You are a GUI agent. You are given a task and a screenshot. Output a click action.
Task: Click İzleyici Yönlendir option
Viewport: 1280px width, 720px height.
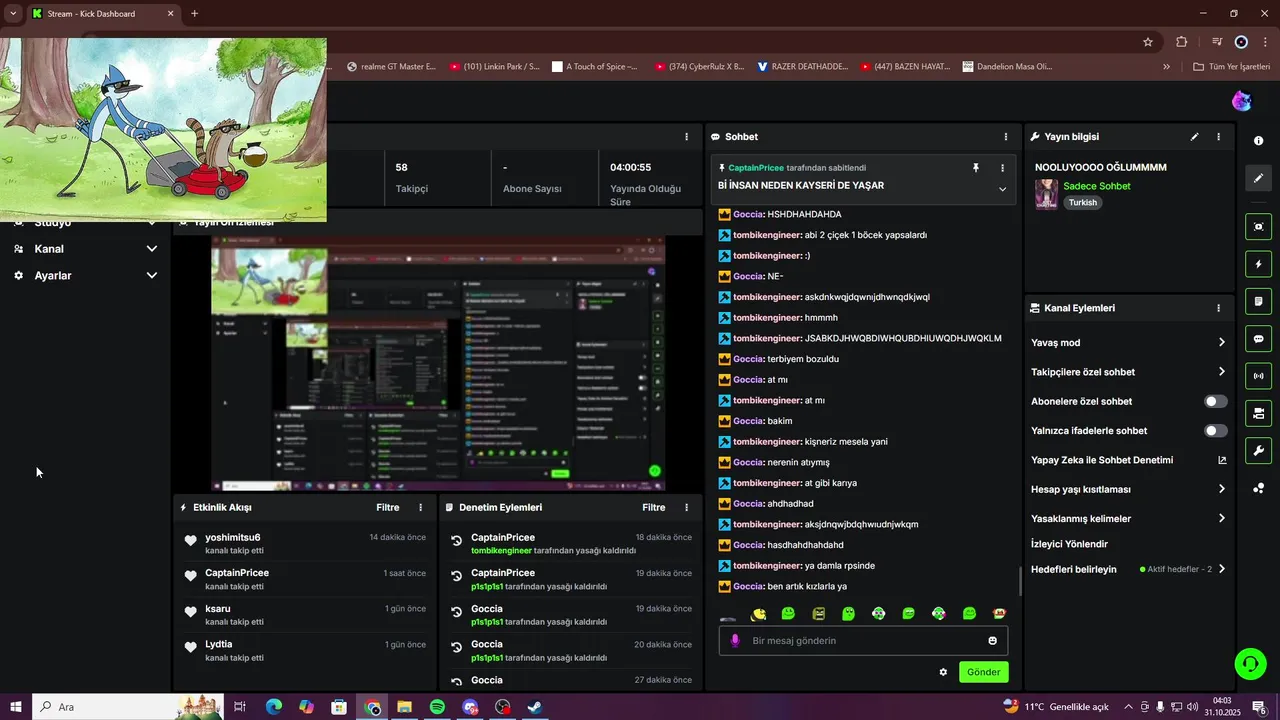[1069, 544]
